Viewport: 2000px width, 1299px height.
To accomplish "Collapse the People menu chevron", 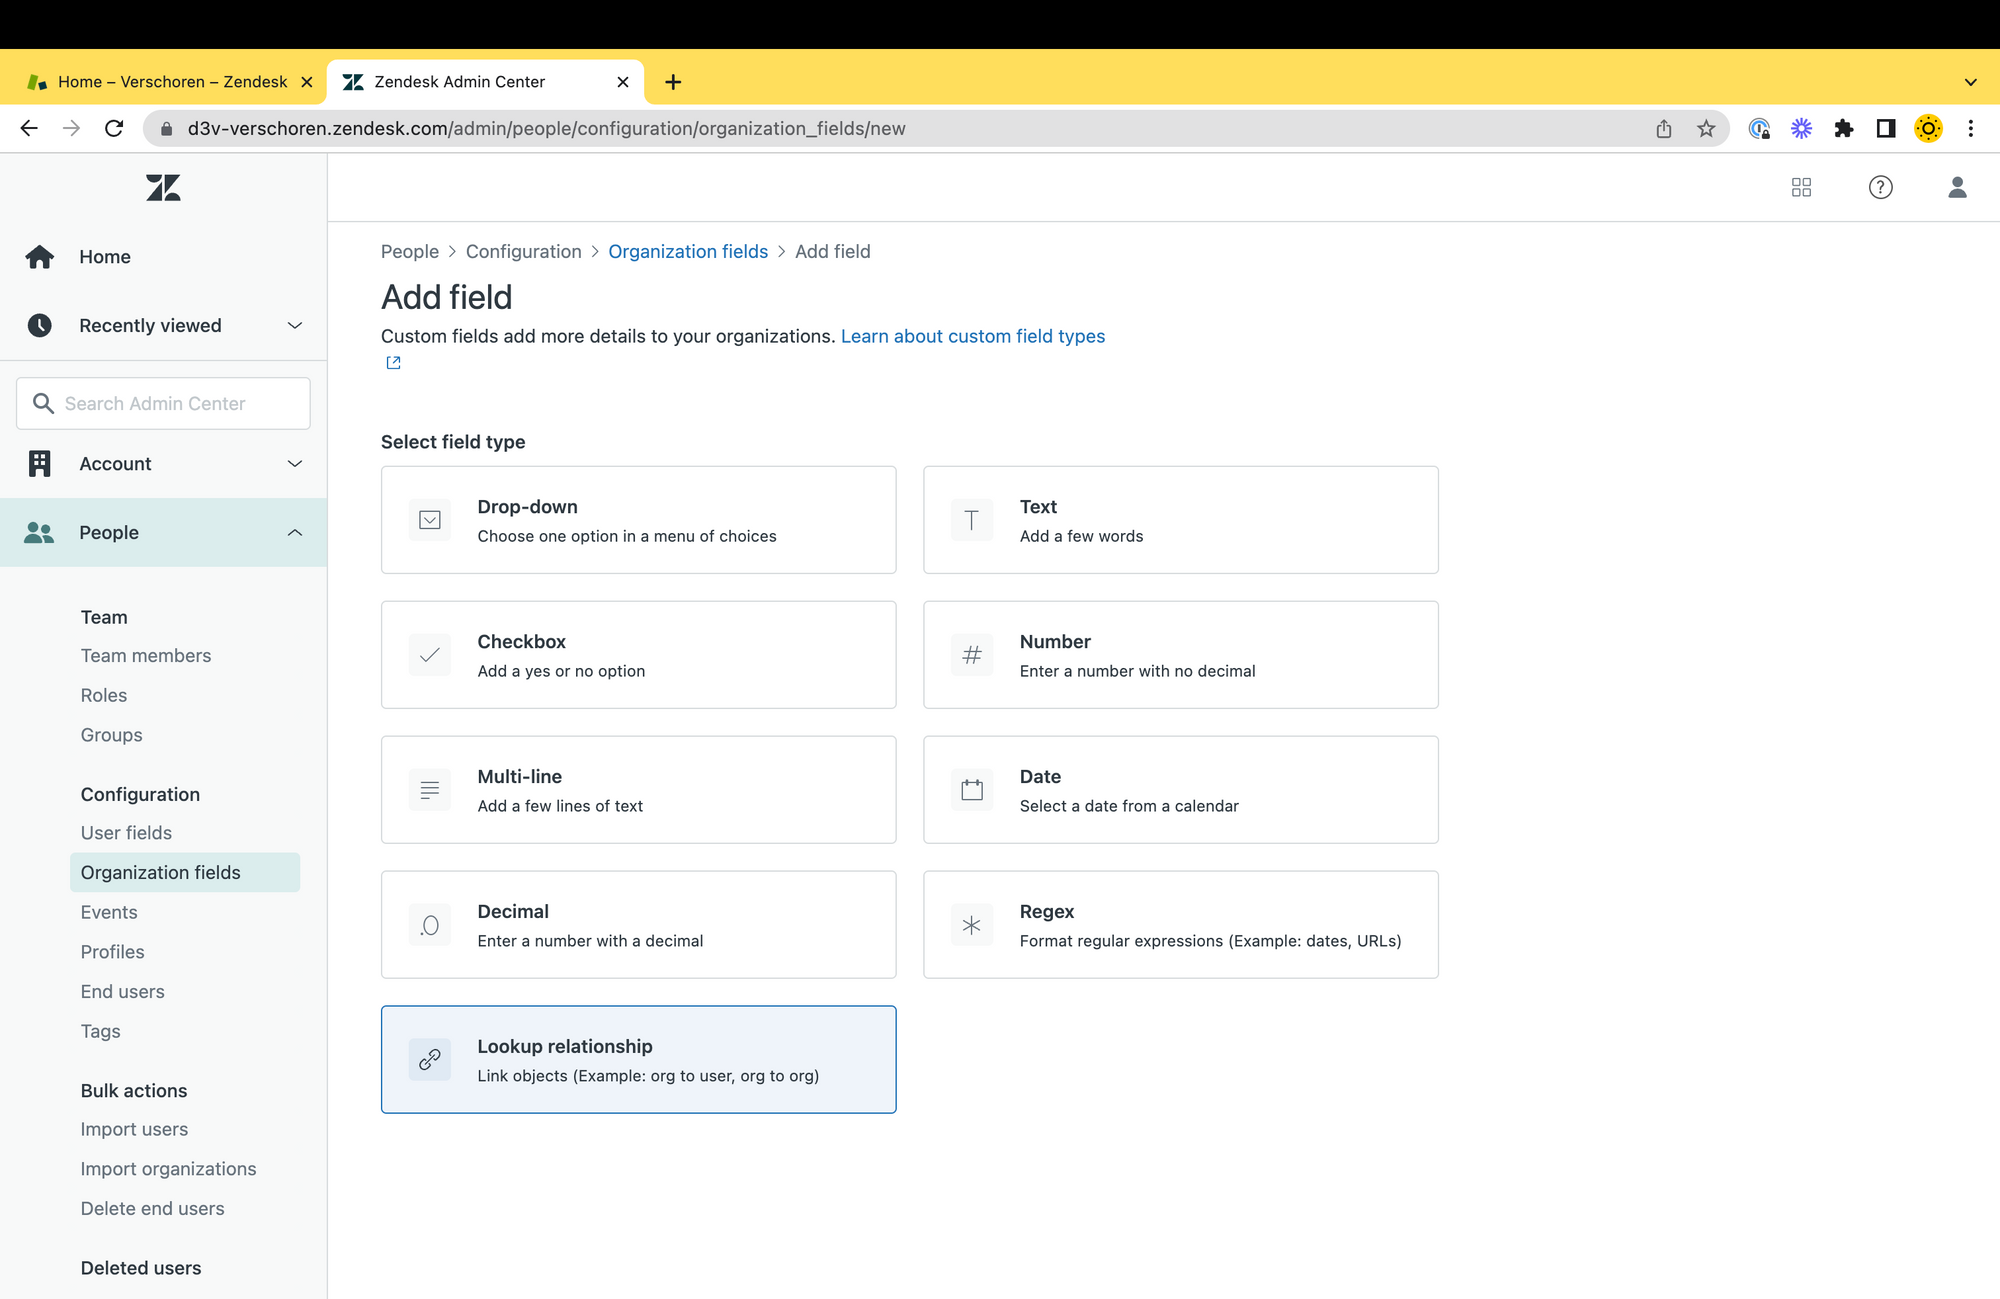I will (294, 533).
